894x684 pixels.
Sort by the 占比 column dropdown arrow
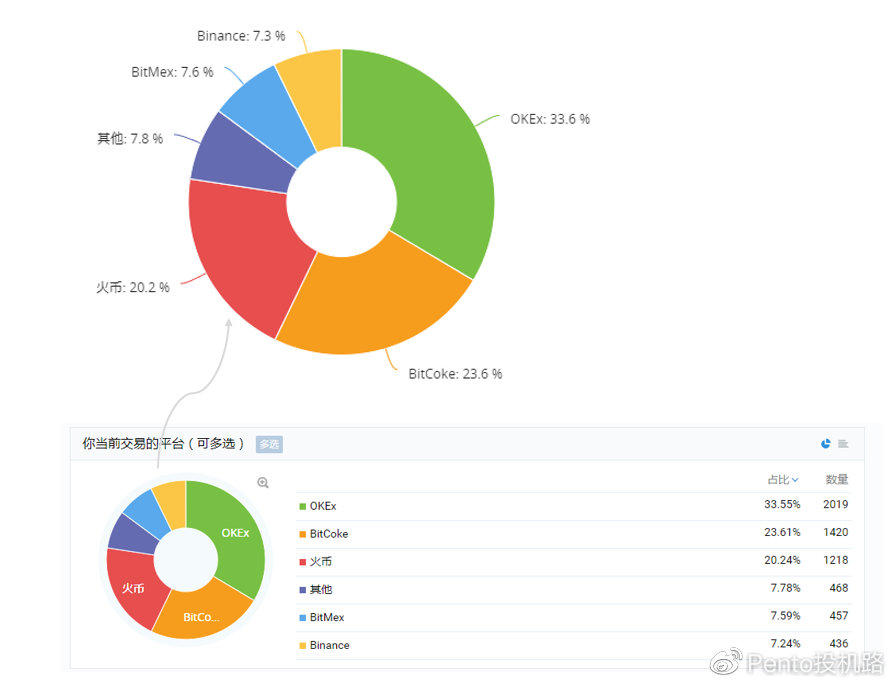tap(795, 480)
